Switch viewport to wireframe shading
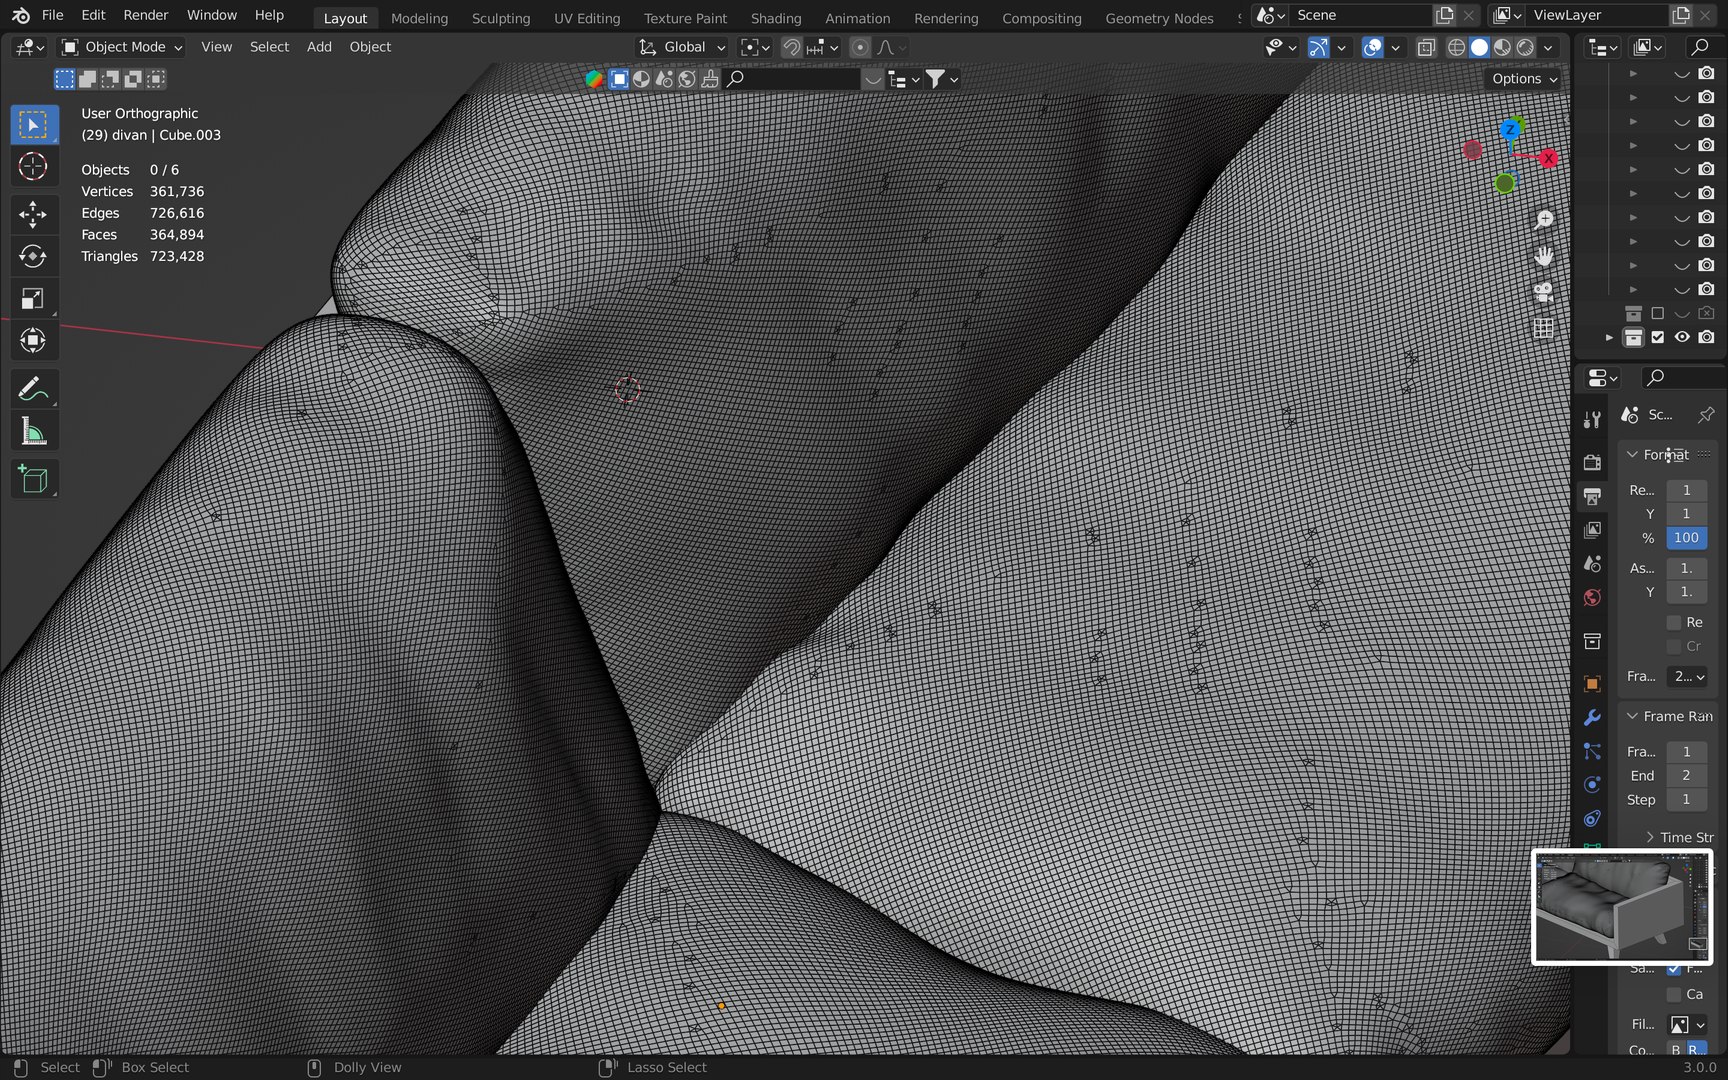Screen dimensions: 1728x1080 [x=1456, y=47]
